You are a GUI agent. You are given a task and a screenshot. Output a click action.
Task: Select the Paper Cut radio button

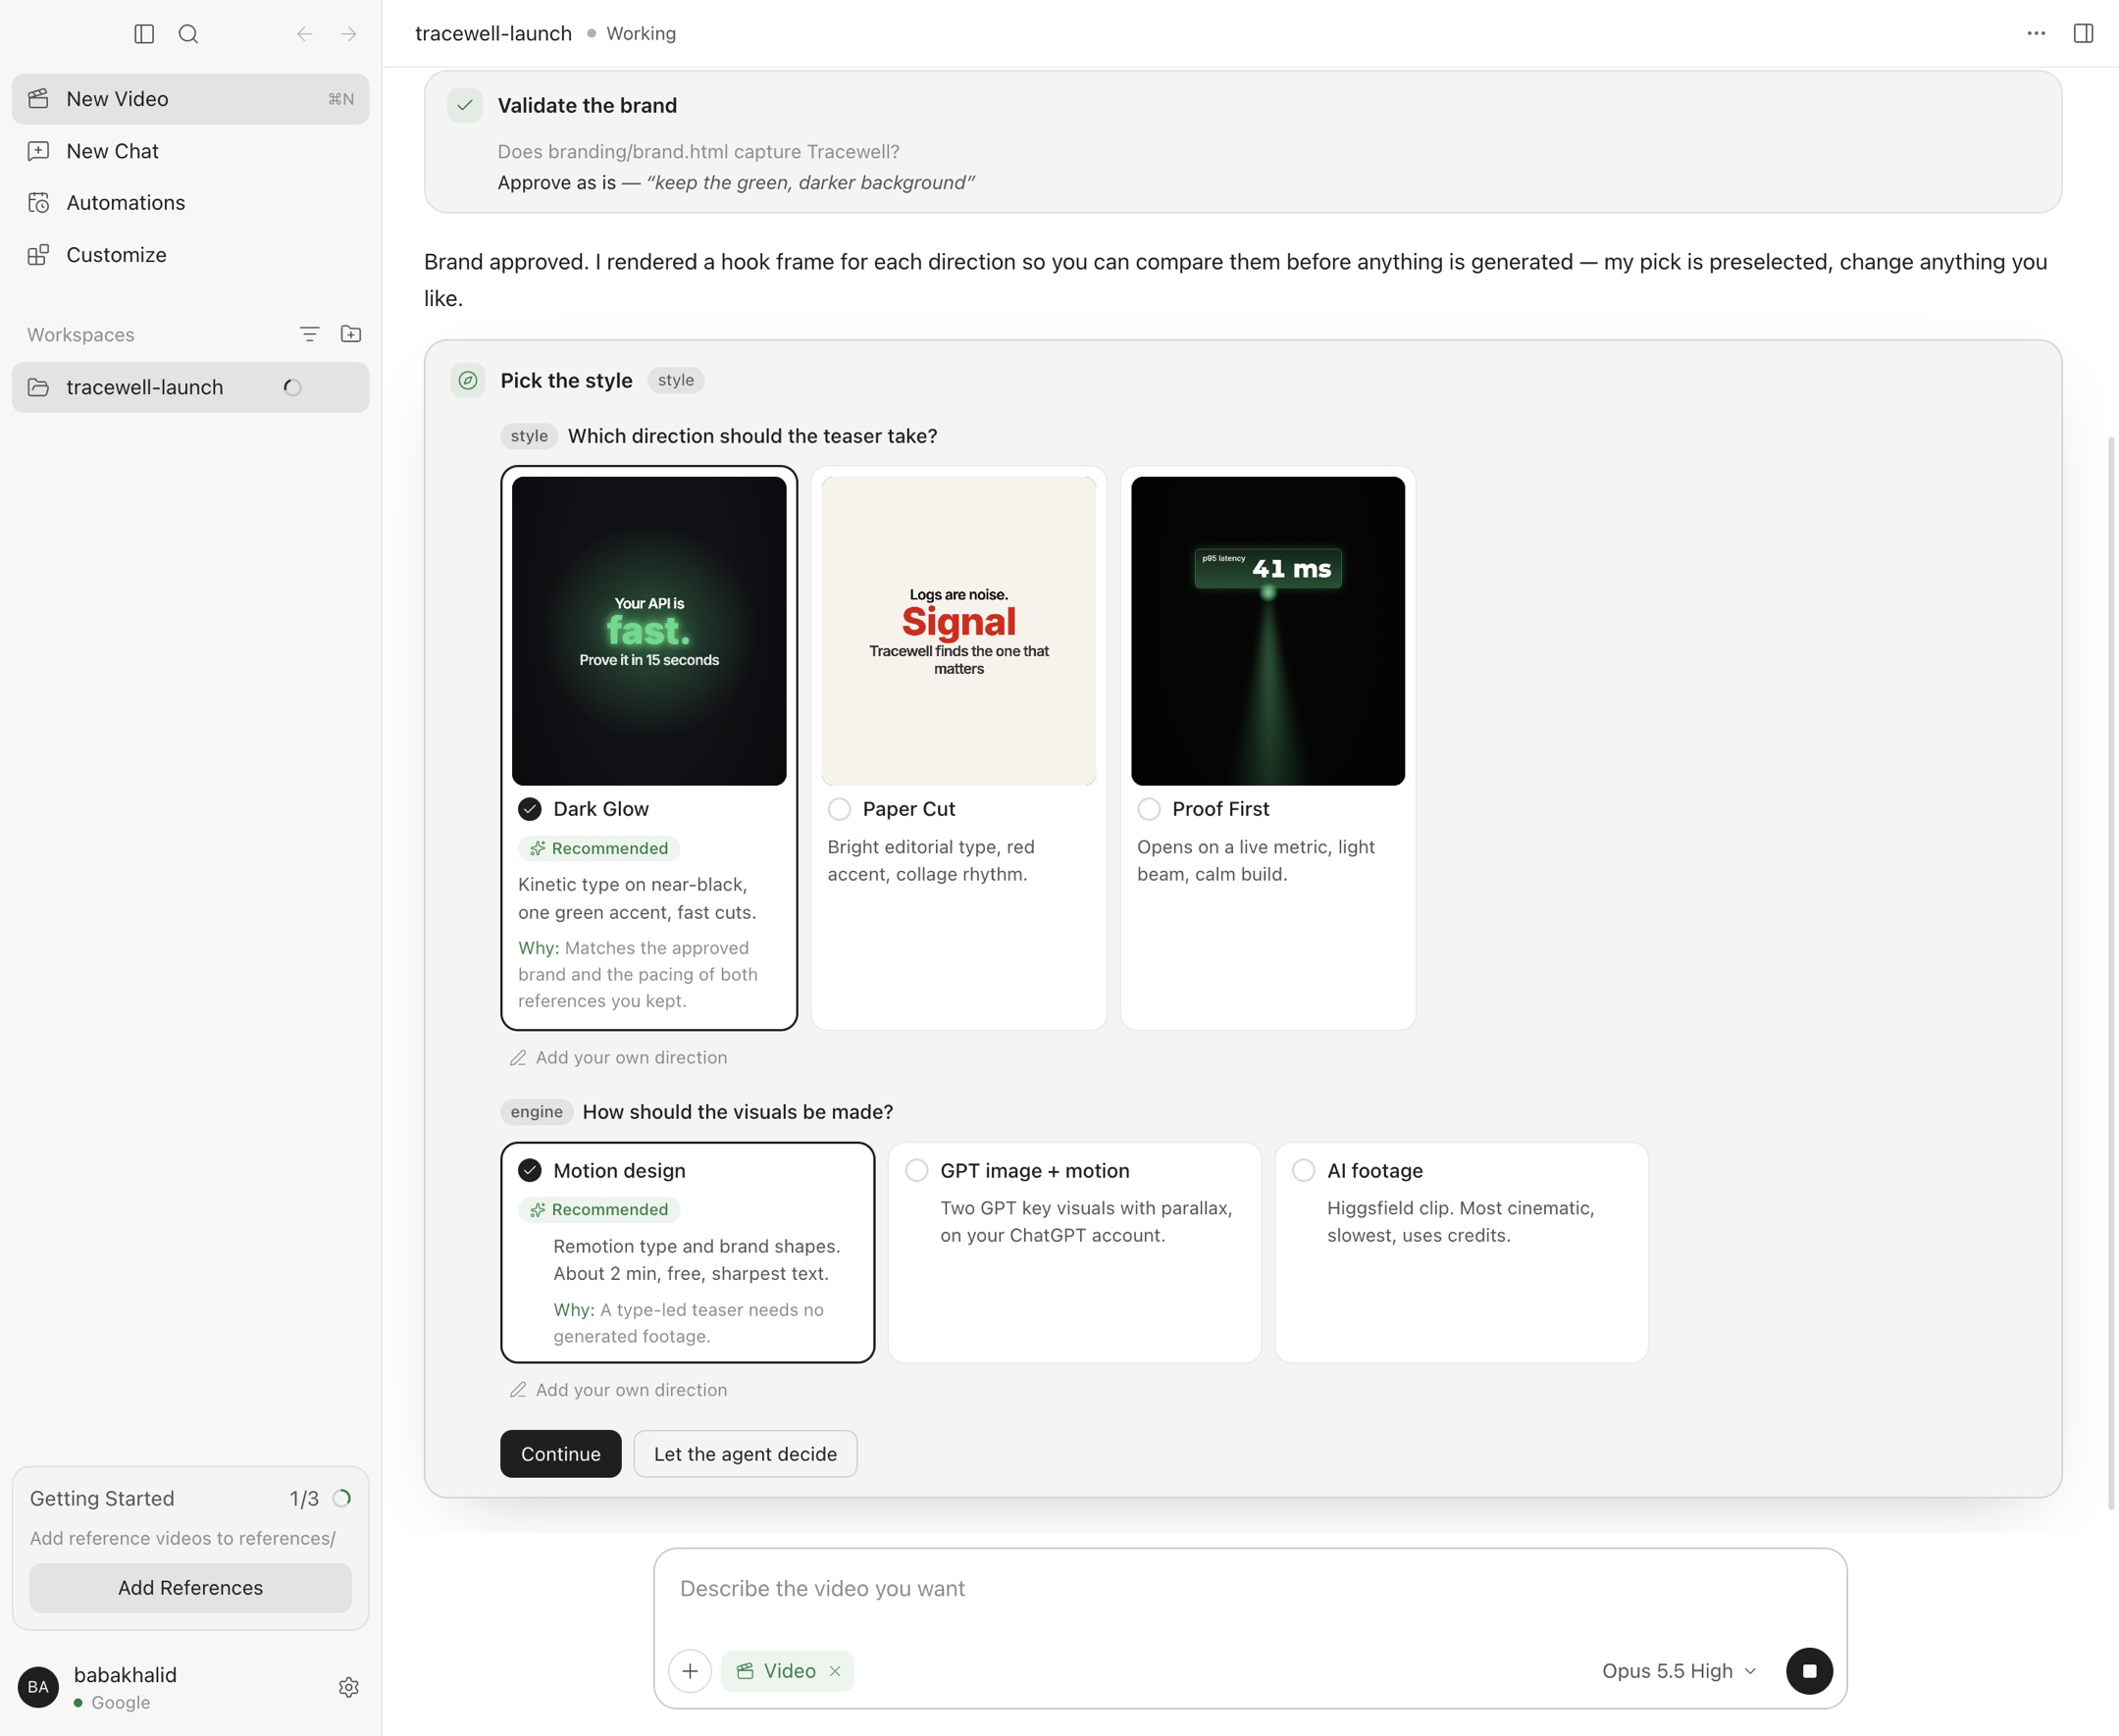(840, 809)
